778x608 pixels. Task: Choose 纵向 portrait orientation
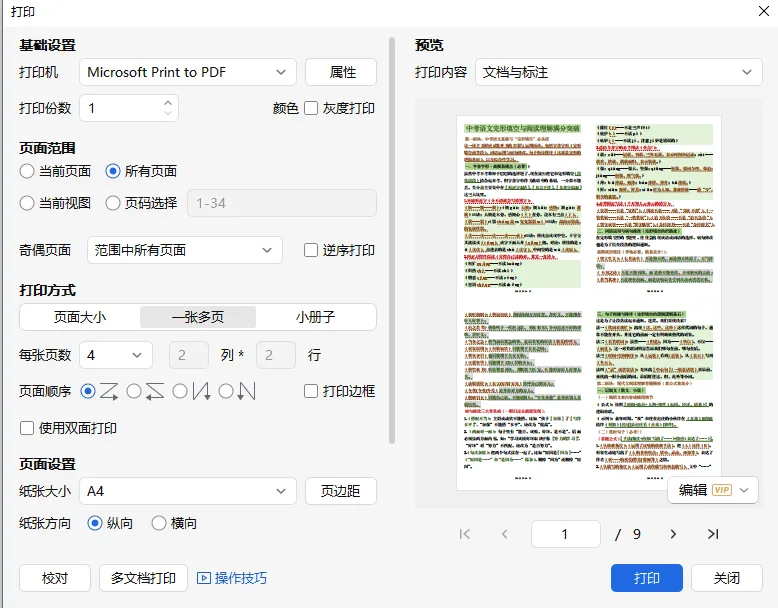point(95,523)
